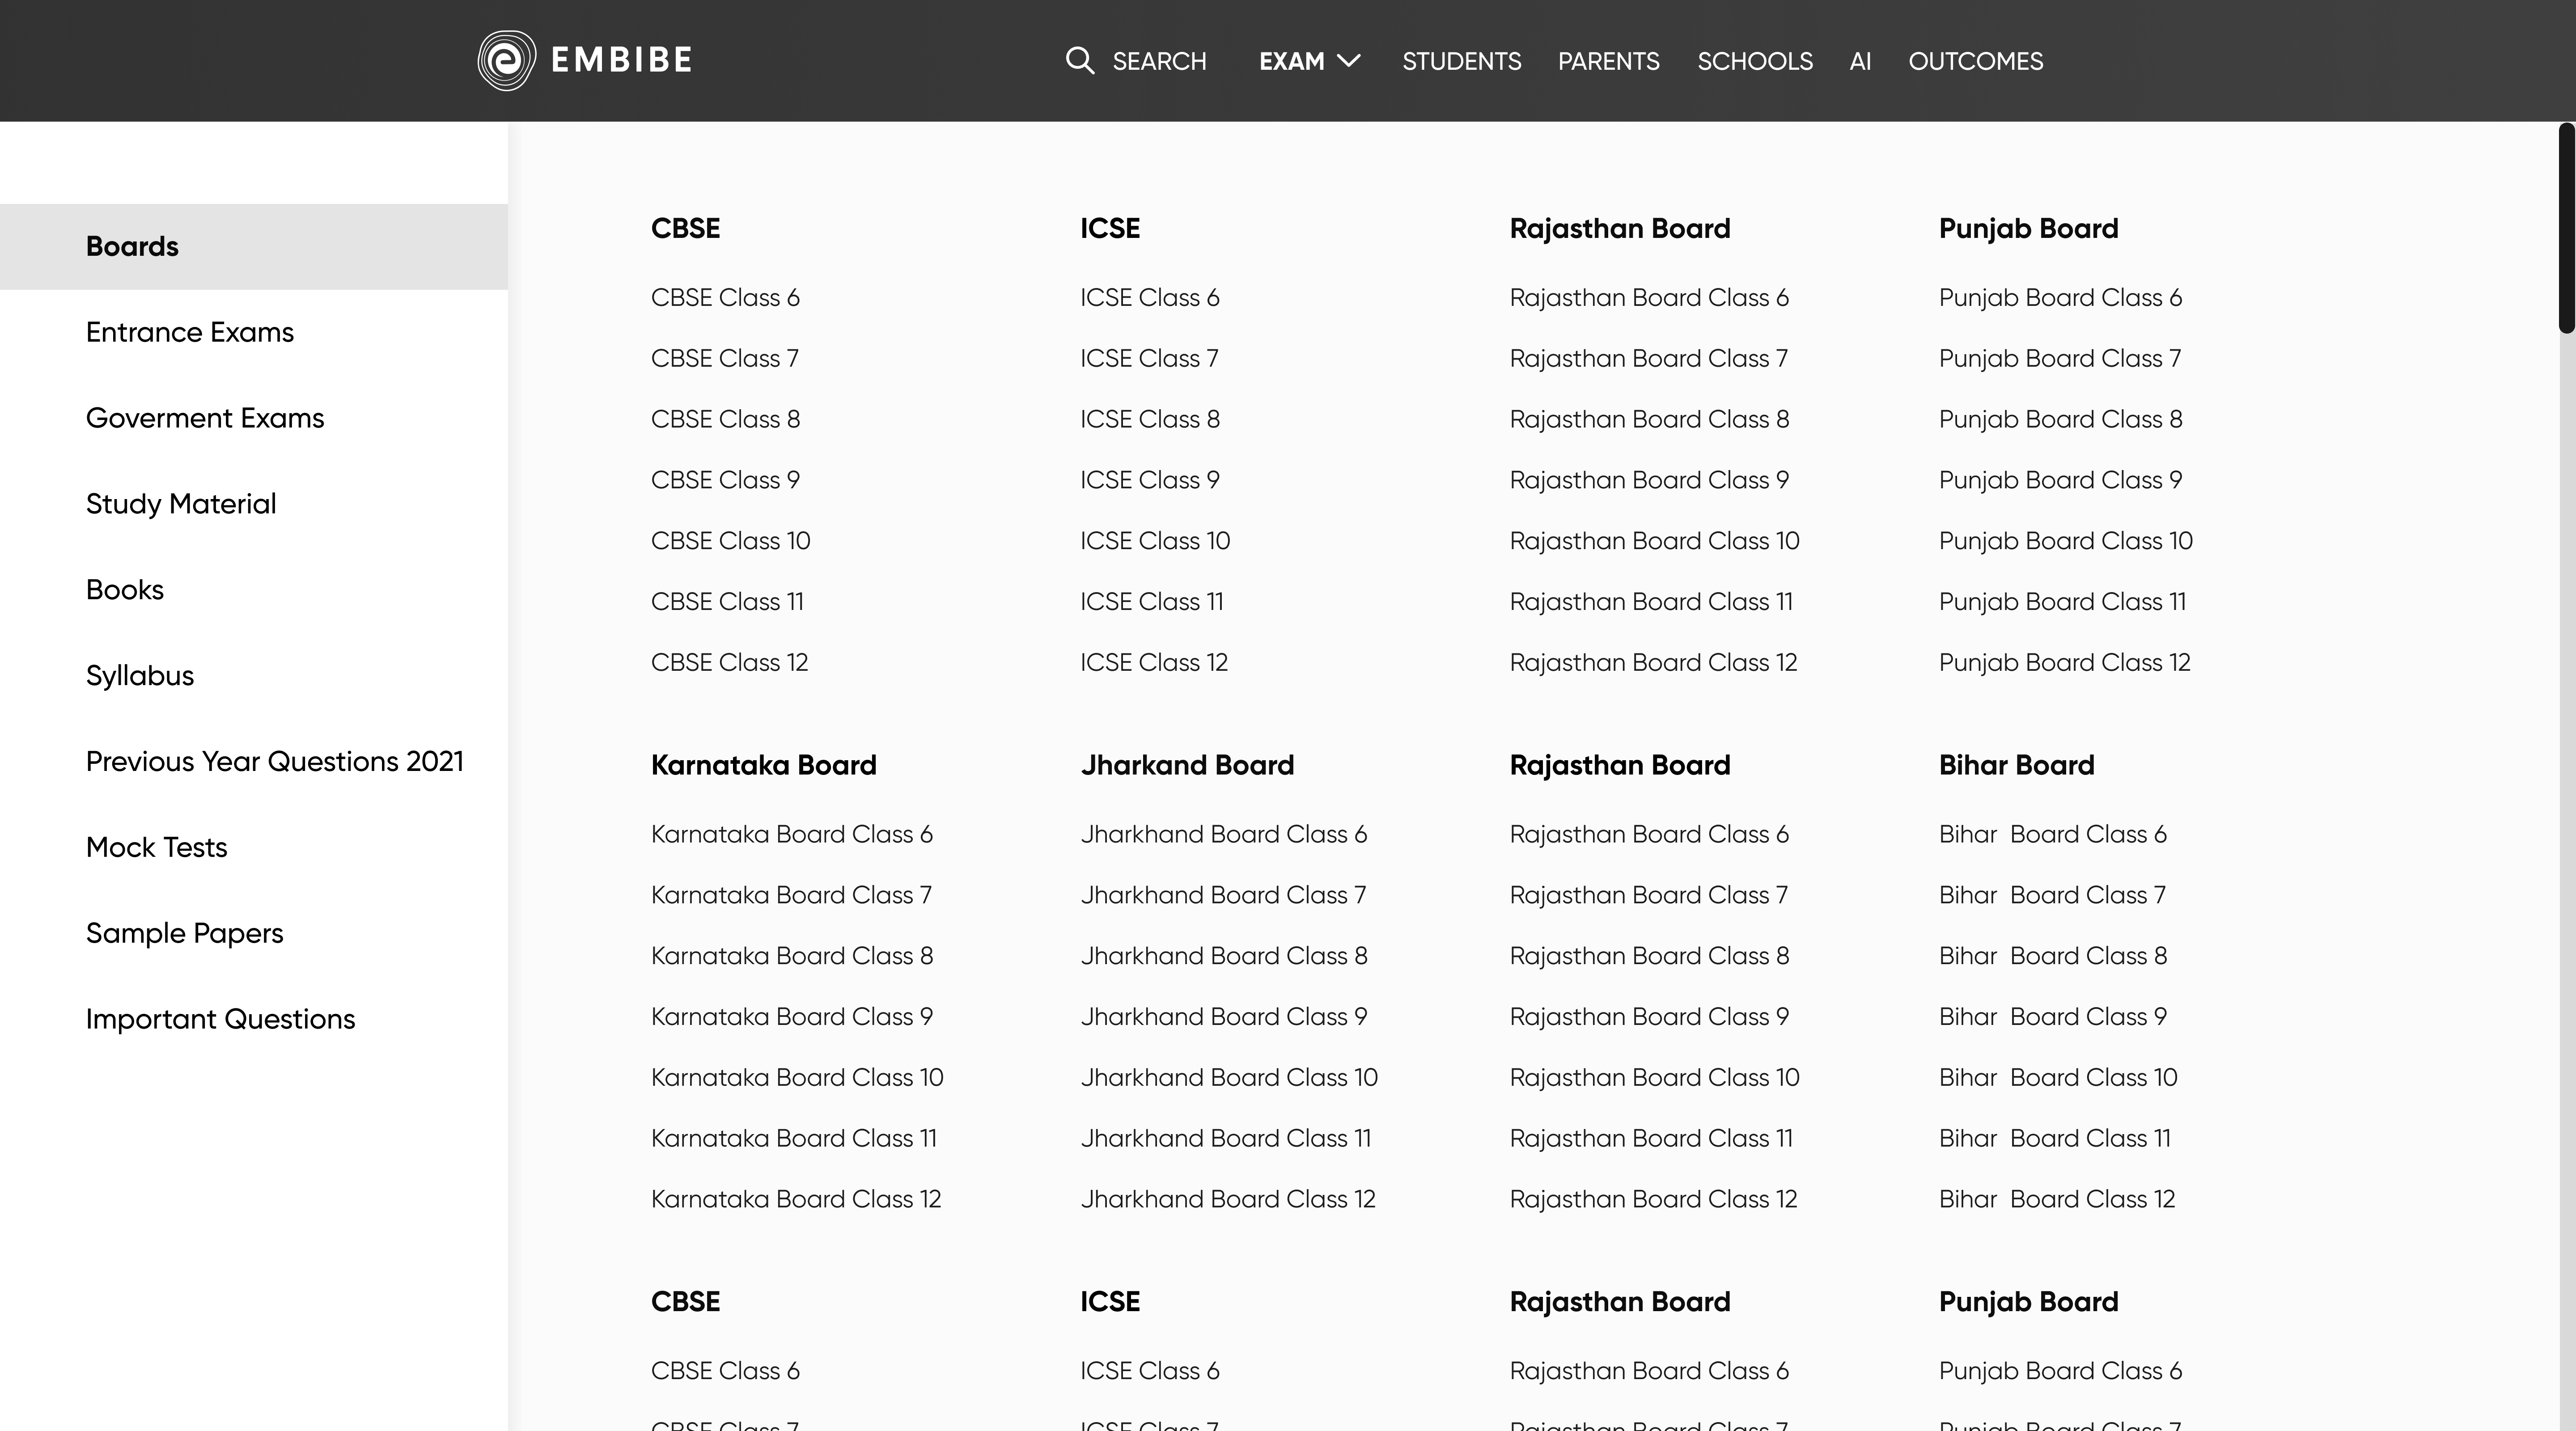Viewport: 2576px width, 1431px height.
Task: Open the Karnataka Board Class 11 link
Action: [793, 1139]
